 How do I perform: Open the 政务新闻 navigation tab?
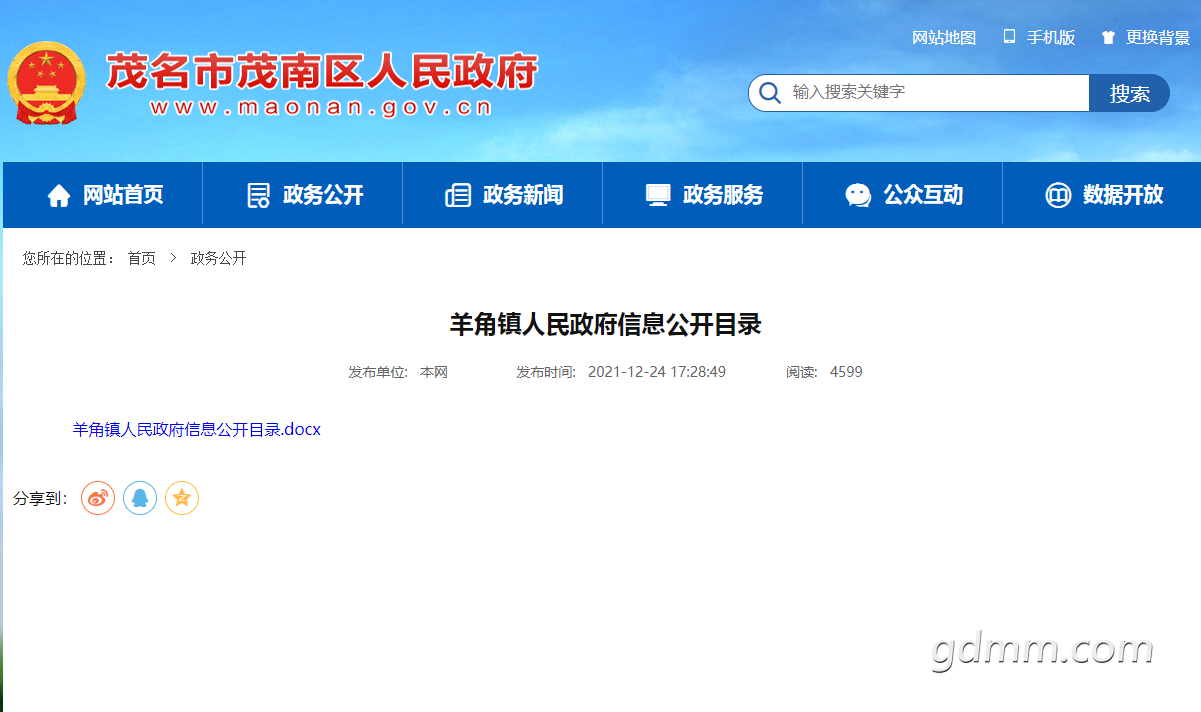coord(503,195)
